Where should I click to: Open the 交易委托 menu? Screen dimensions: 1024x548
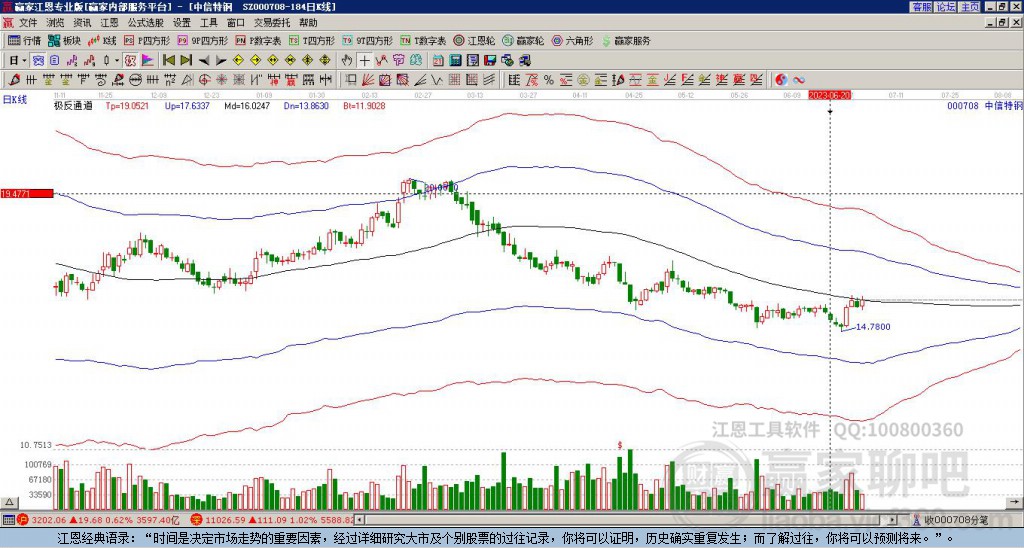tap(272, 23)
